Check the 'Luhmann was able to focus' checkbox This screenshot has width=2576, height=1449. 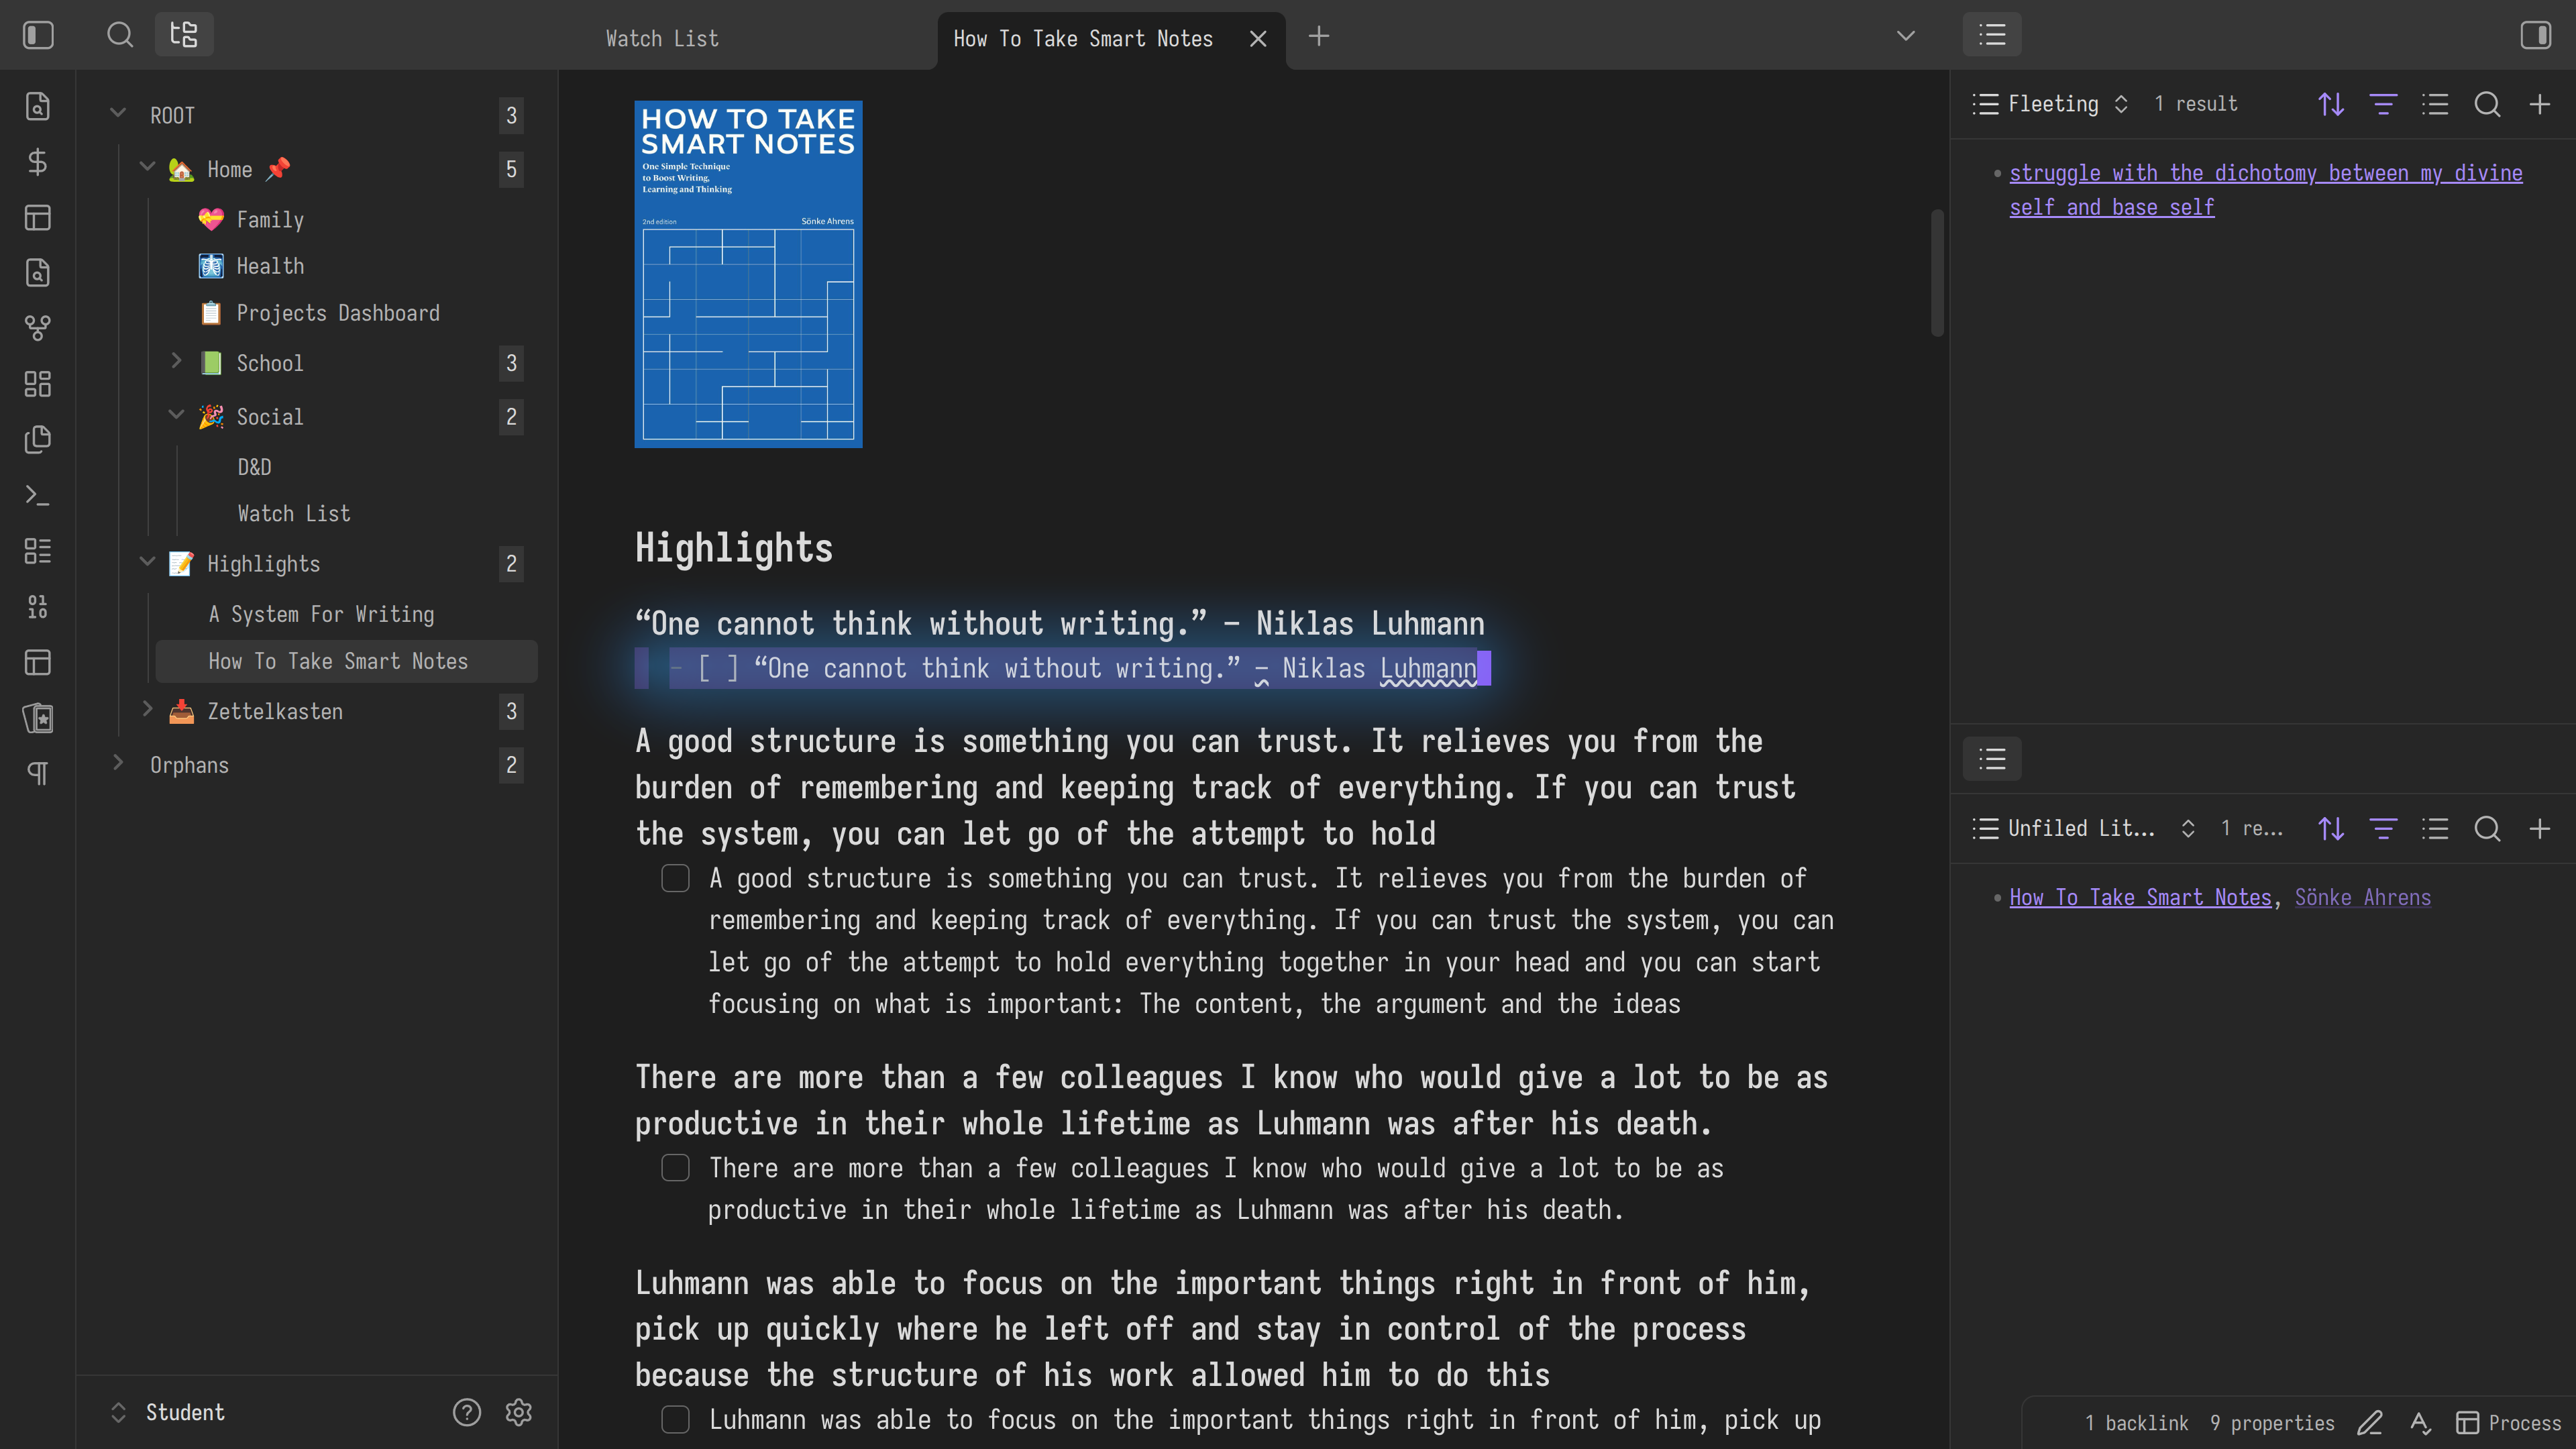point(675,1420)
